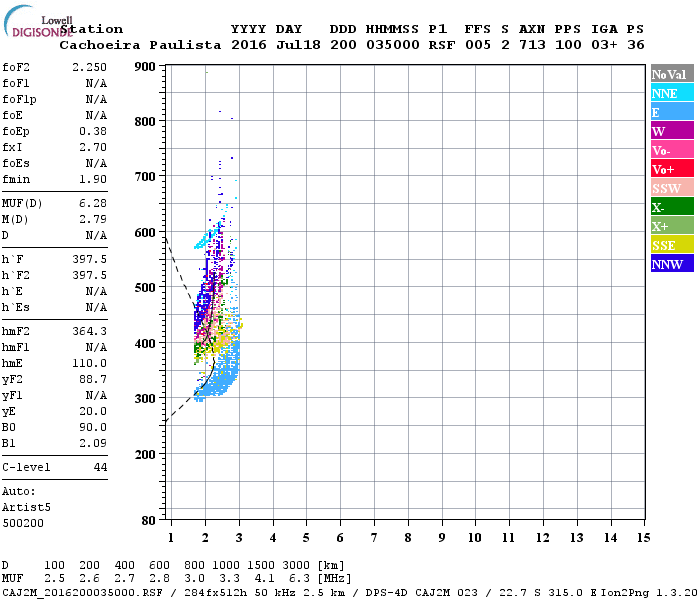This screenshot has width=700, height=600.
Task: Select the X+ light green legend swatch
Action: point(672,226)
